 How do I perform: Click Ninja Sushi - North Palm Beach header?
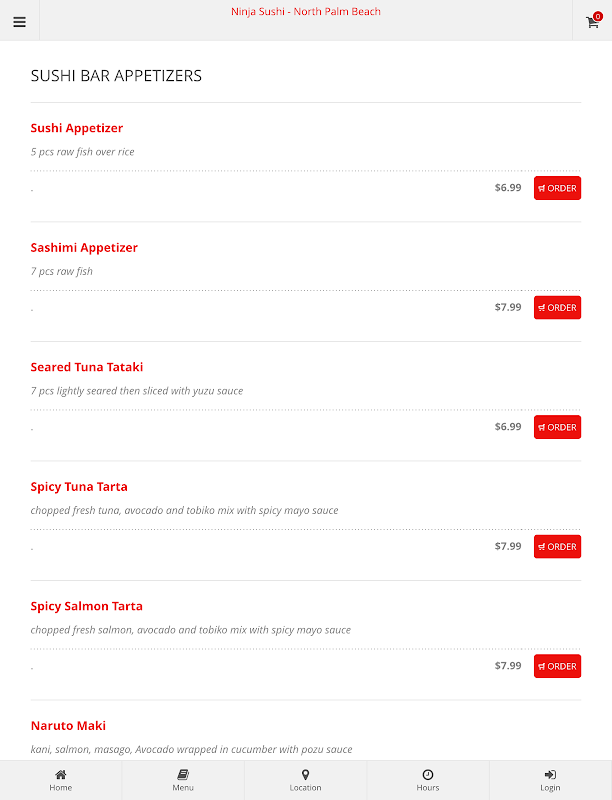(x=306, y=12)
